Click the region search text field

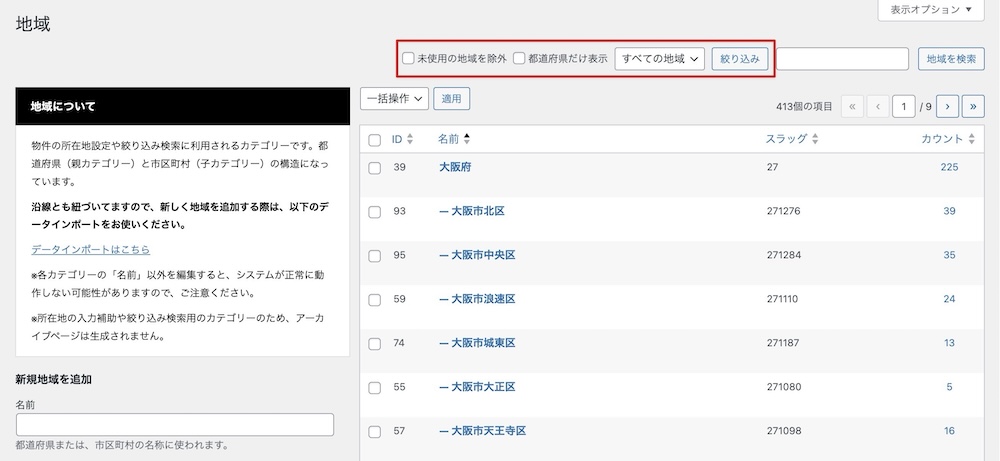click(842, 59)
